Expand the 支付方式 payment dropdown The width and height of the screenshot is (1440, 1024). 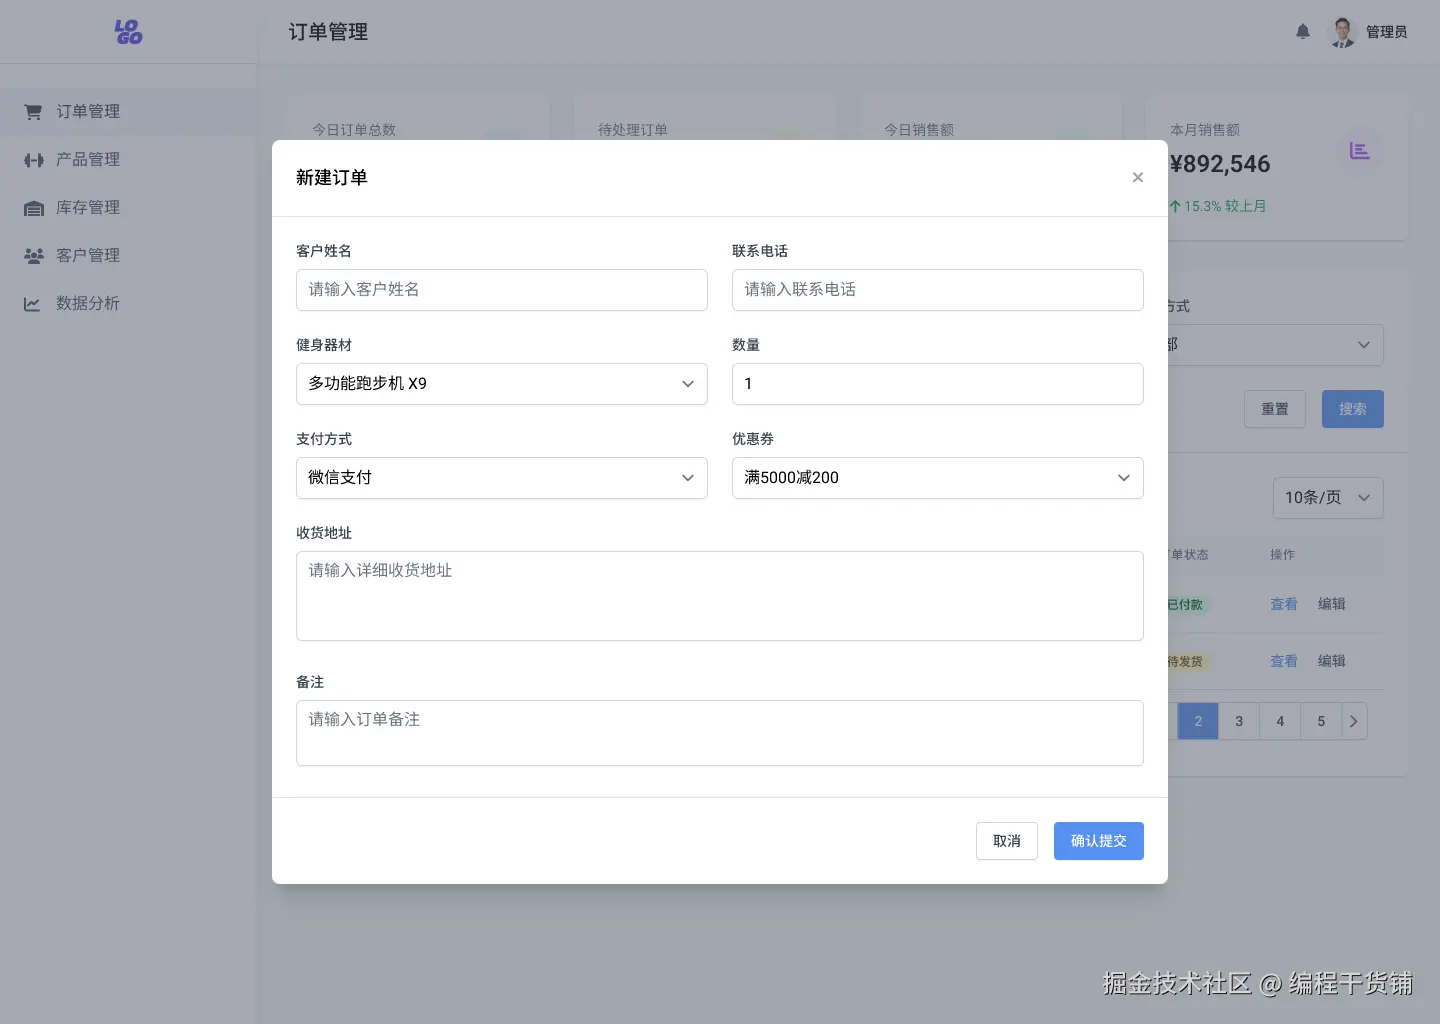(501, 477)
